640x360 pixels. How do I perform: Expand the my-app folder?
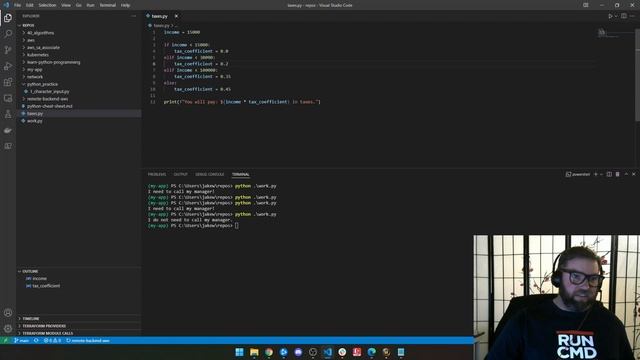point(34,70)
